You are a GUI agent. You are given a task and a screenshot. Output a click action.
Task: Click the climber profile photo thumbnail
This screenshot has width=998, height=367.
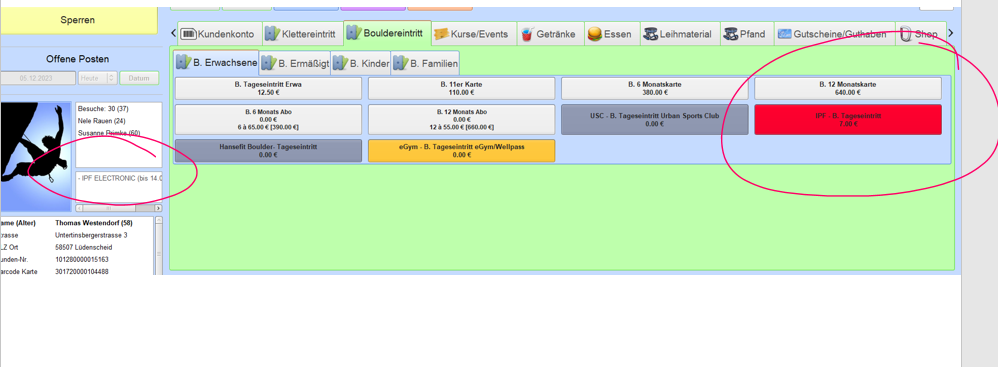click(36, 149)
